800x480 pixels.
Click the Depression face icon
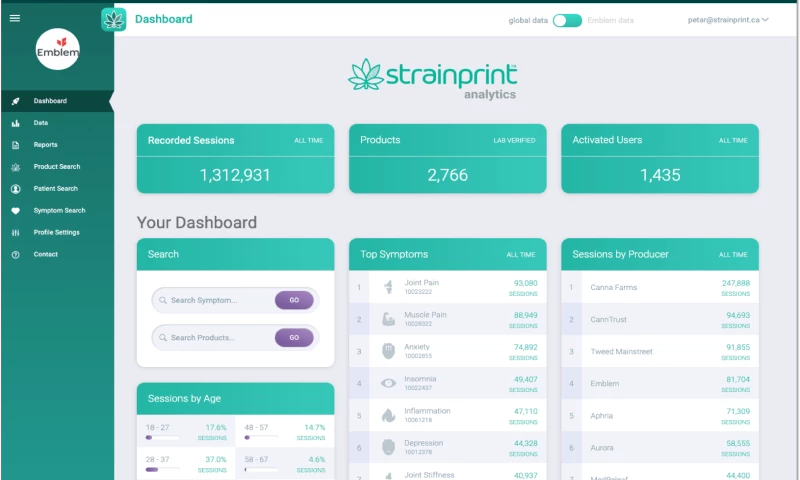point(388,447)
